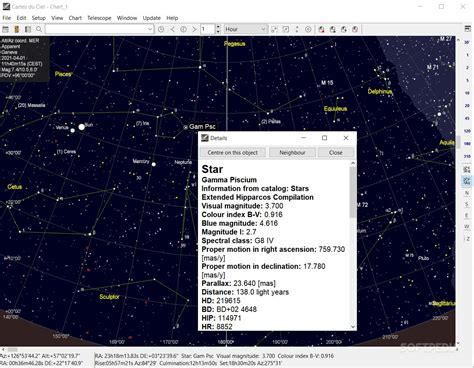The width and height of the screenshot is (474, 368).
Task: Open the Chart menu
Action: click(75, 18)
